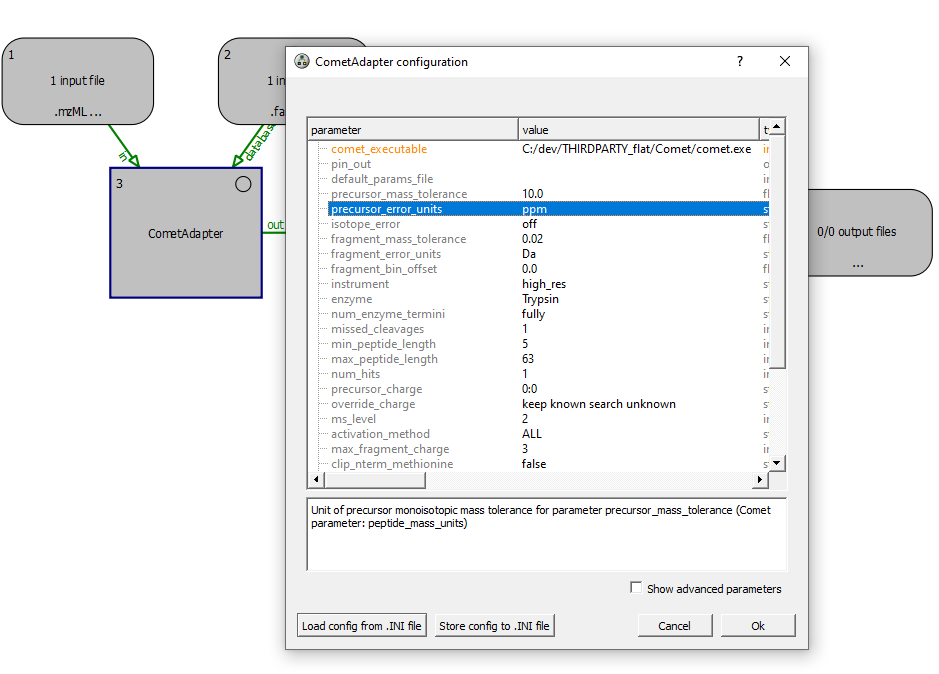
Task: Click the Cancel button
Action: 674,626
